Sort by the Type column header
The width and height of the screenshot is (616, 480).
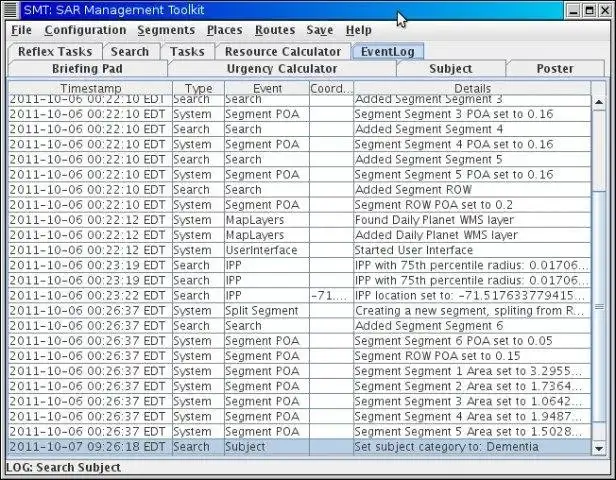click(198, 88)
